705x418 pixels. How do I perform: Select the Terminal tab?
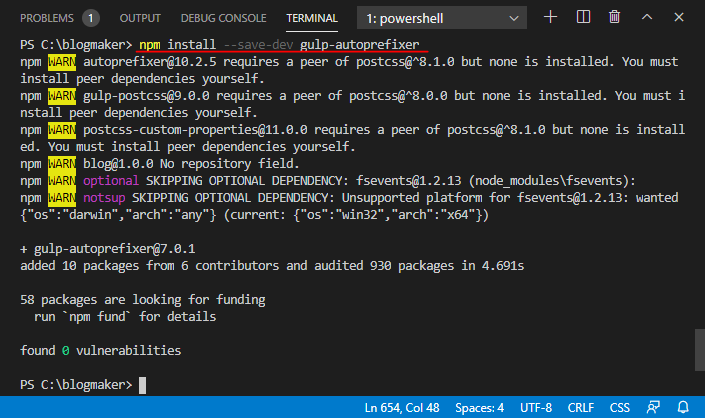pyautogui.click(x=312, y=18)
